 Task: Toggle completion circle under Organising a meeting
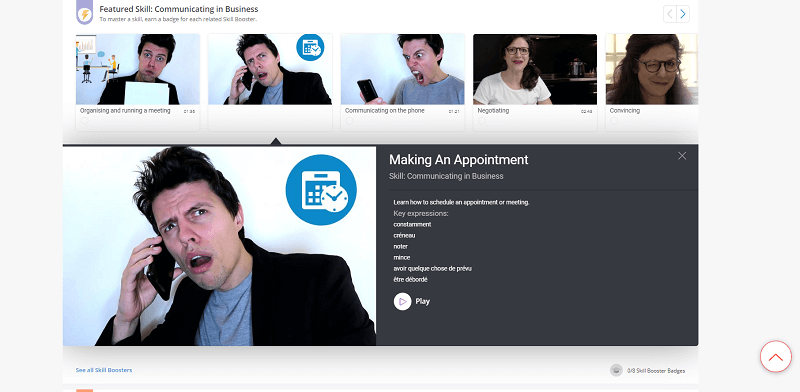click(x=84, y=121)
